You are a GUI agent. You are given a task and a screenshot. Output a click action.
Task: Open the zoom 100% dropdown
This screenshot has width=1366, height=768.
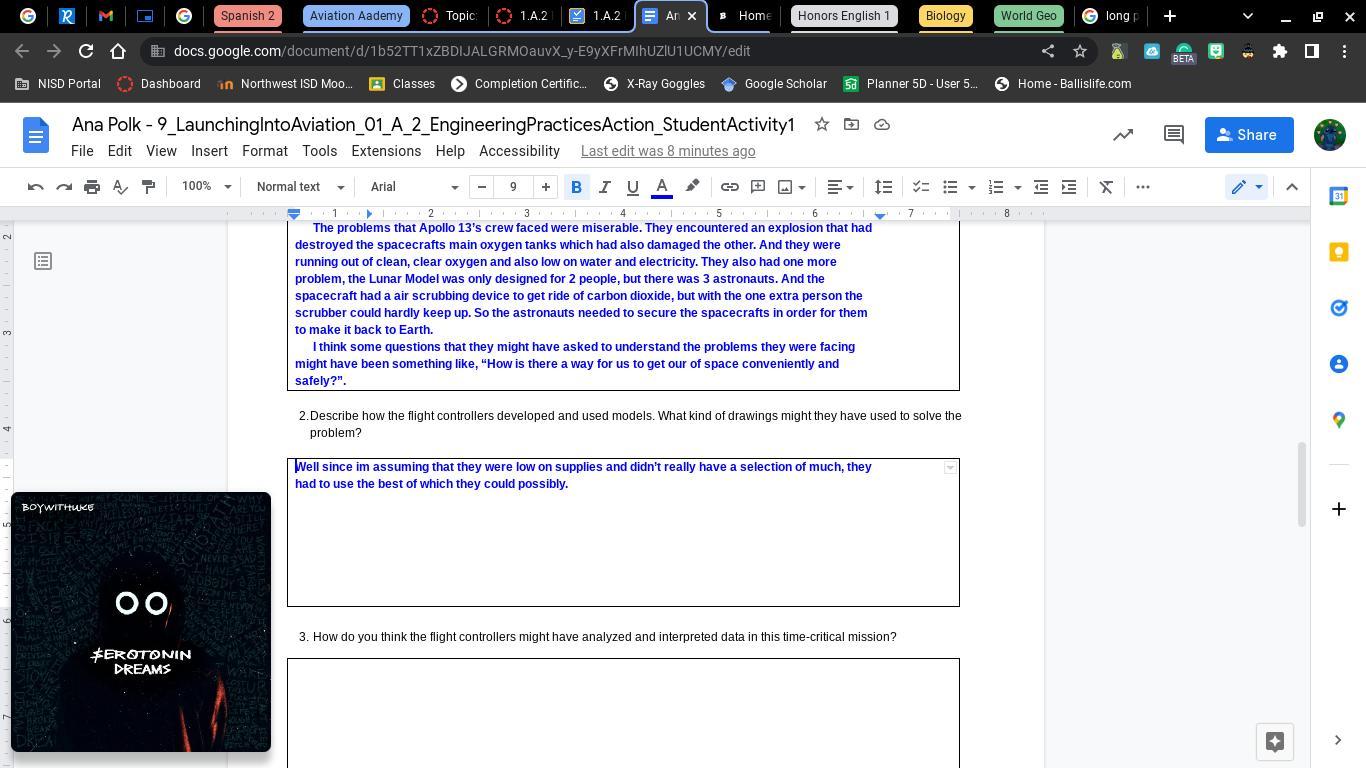tap(206, 187)
